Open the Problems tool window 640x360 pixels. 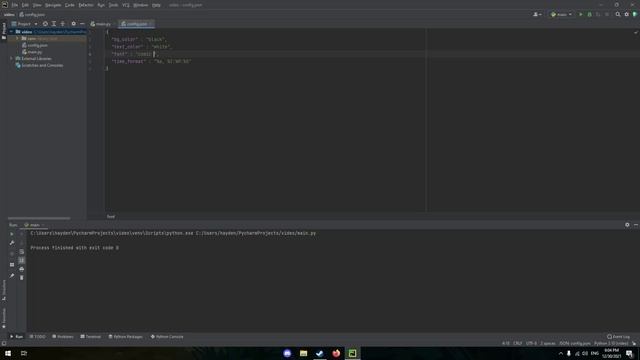62,337
